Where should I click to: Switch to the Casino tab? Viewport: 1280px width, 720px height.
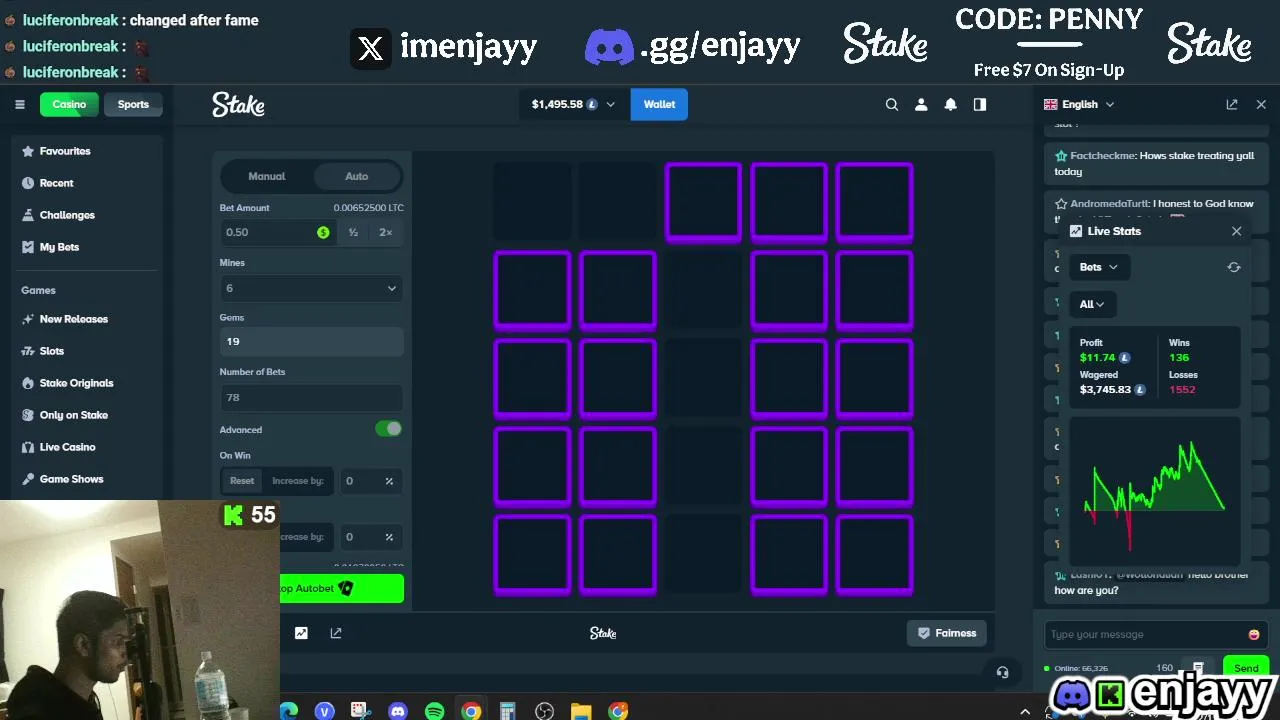[69, 104]
